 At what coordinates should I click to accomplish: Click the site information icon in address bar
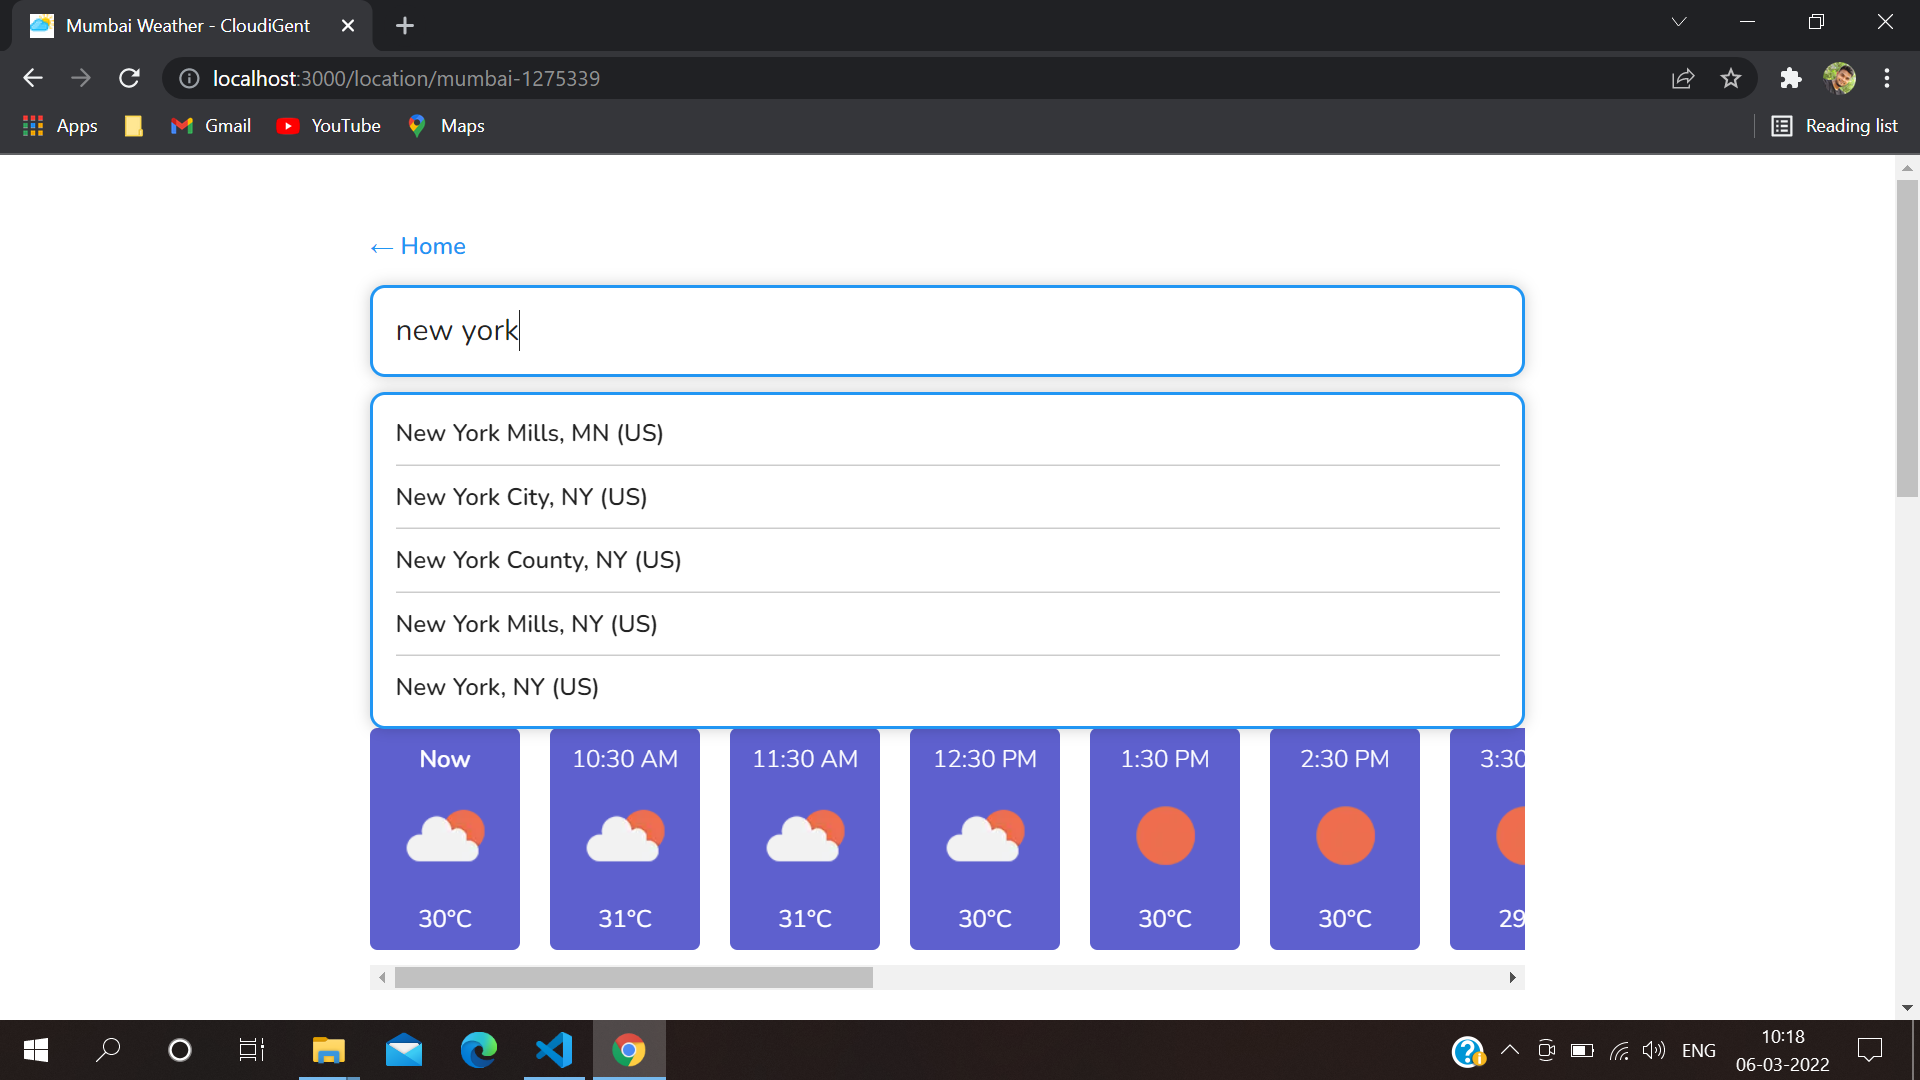188,78
